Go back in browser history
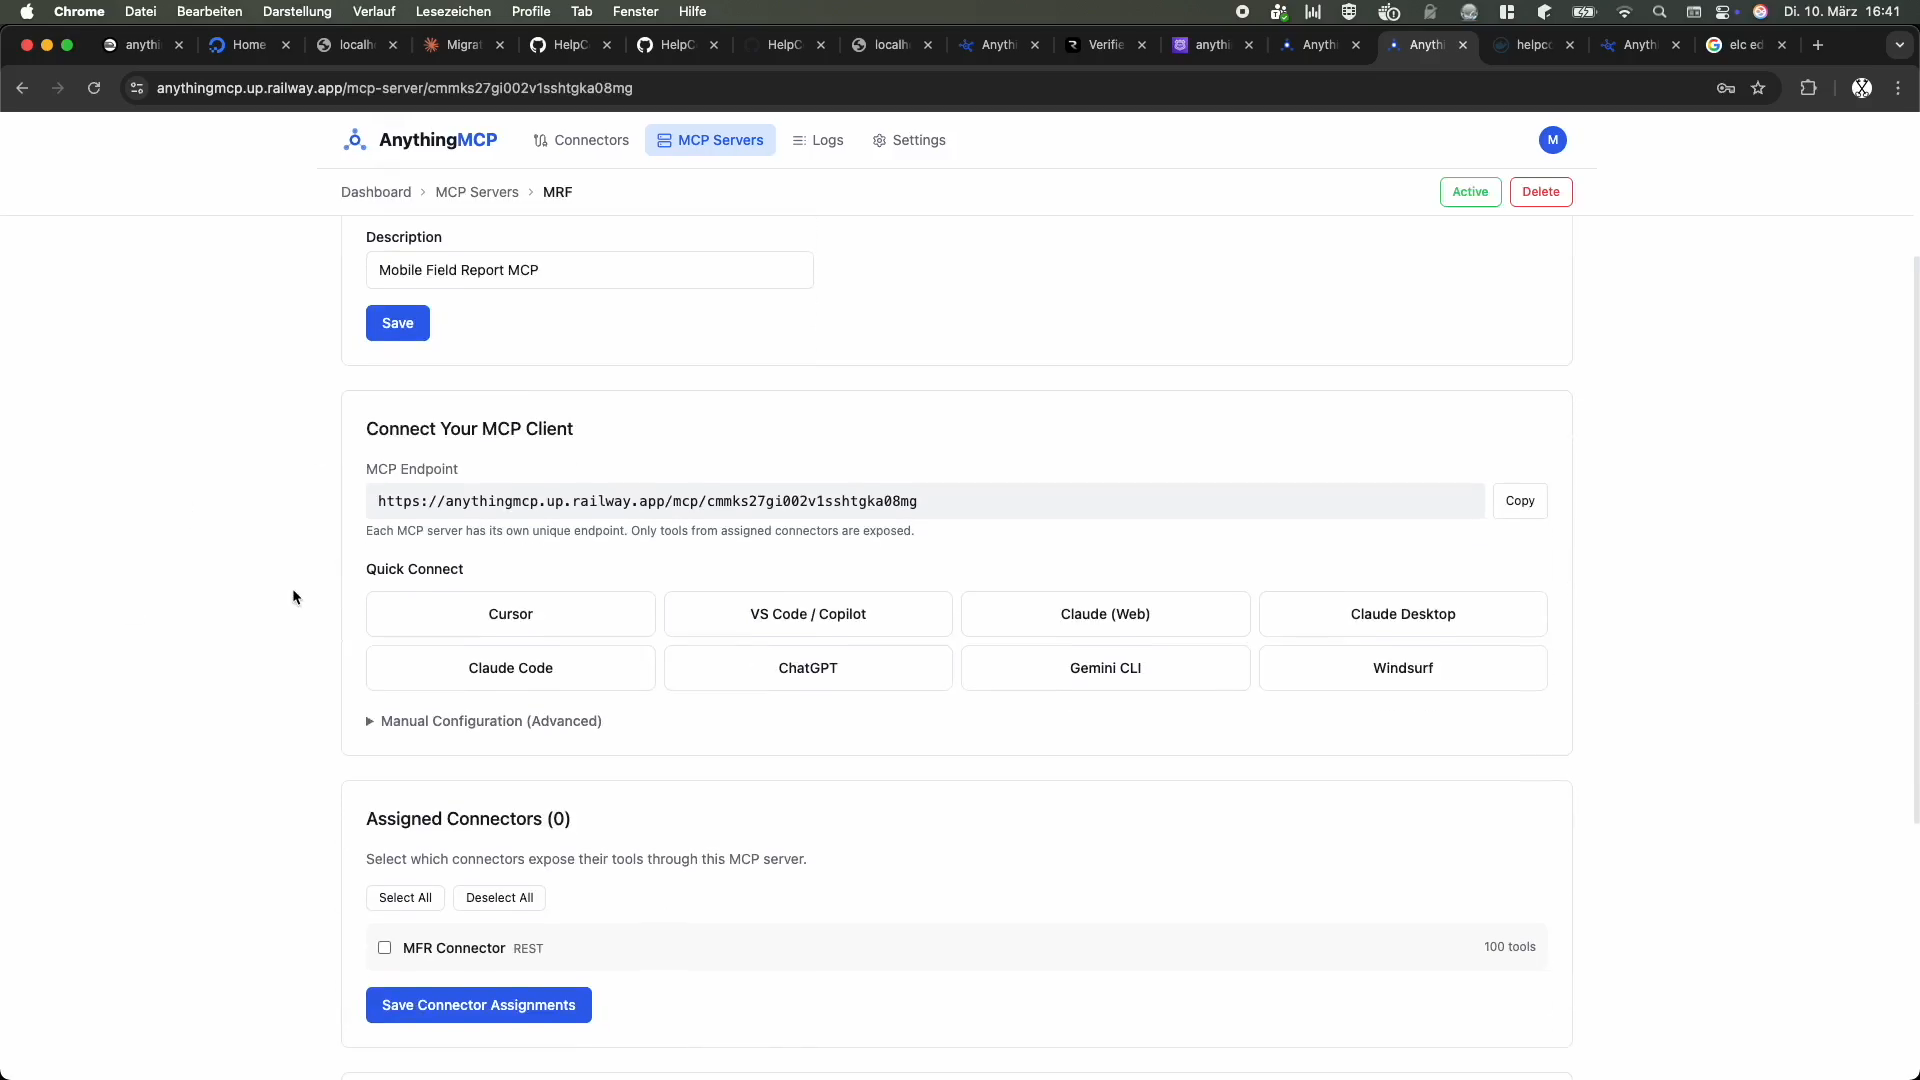The image size is (1920, 1080). 22,88
